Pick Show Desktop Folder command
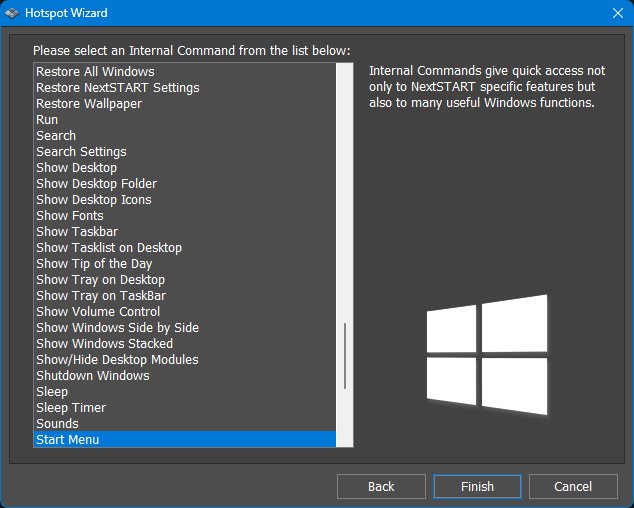The height and width of the screenshot is (508, 634). tap(185, 184)
